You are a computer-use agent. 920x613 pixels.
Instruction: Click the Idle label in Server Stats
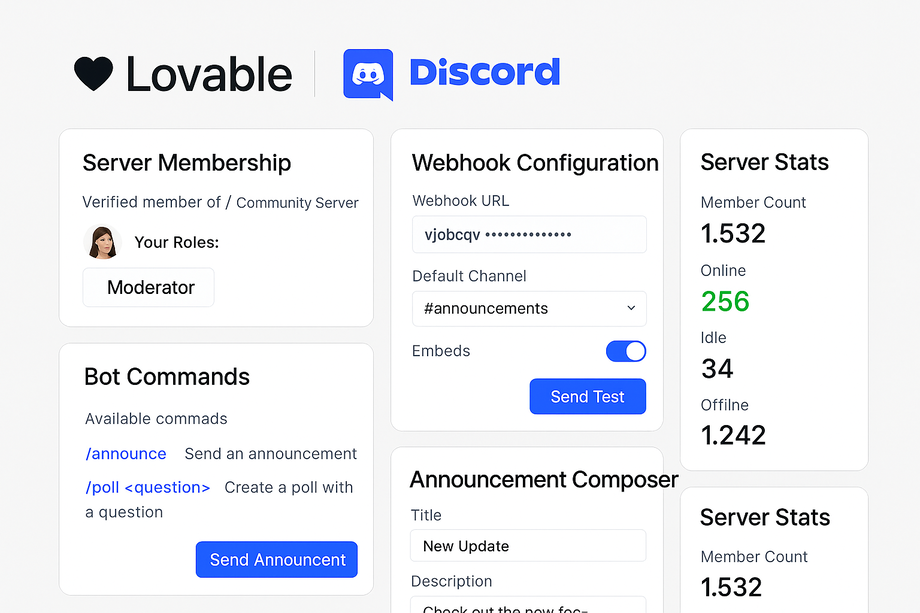coord(713,338)
